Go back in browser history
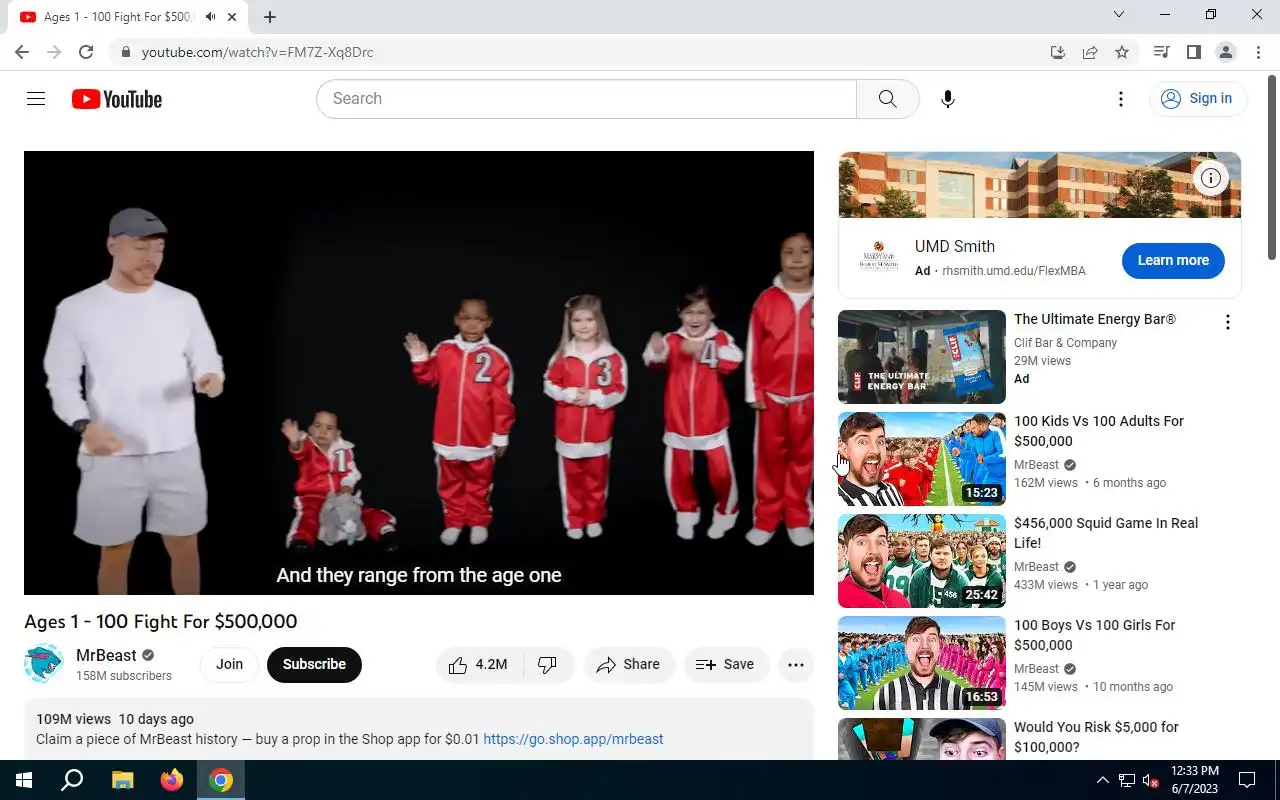1280x800 pixels. point(22,52)
